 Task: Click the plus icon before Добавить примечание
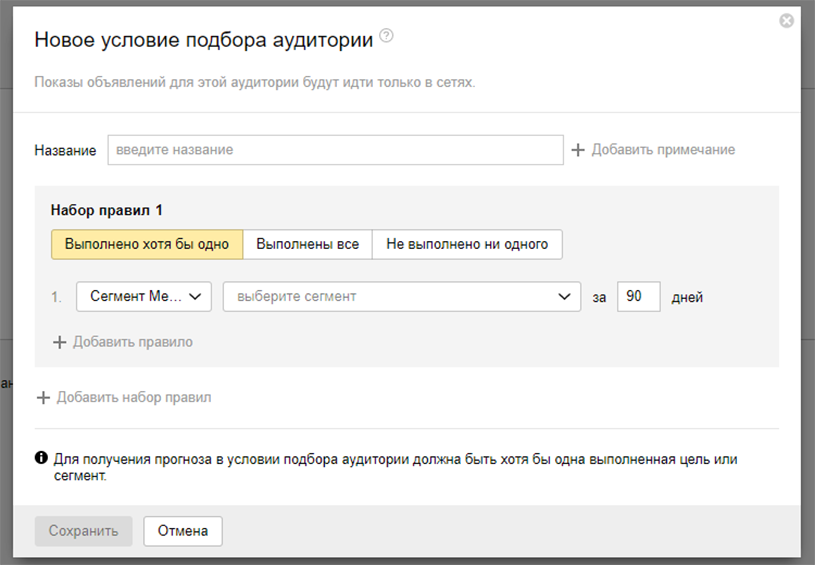pos(578,150)
